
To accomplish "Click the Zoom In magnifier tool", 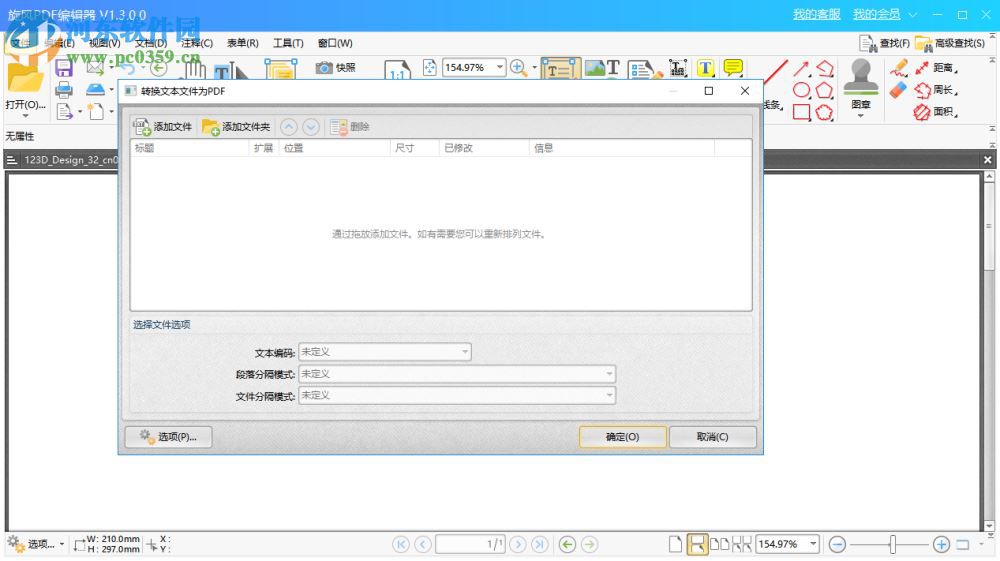I will (518, 68).
